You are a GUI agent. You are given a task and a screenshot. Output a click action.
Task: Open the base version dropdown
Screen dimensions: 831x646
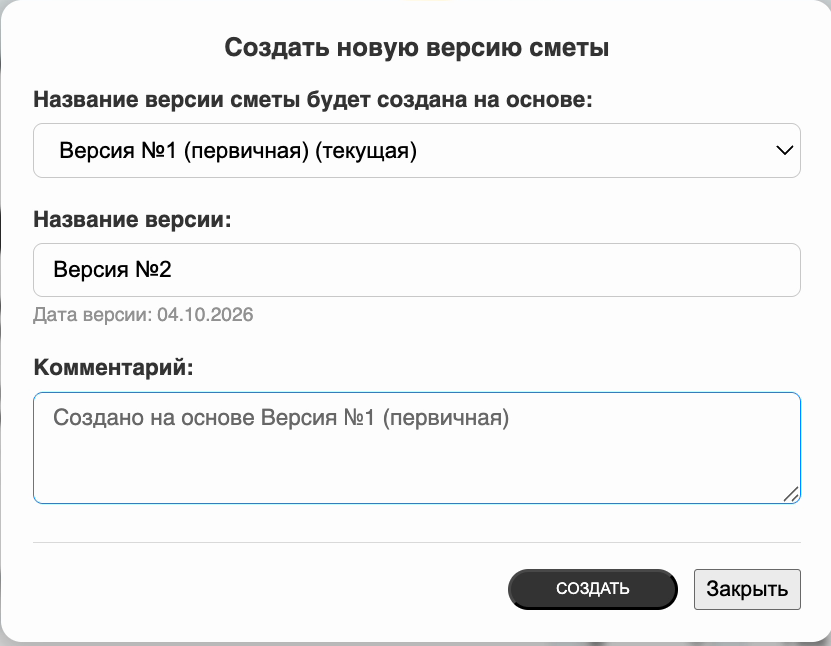[417, 151]
